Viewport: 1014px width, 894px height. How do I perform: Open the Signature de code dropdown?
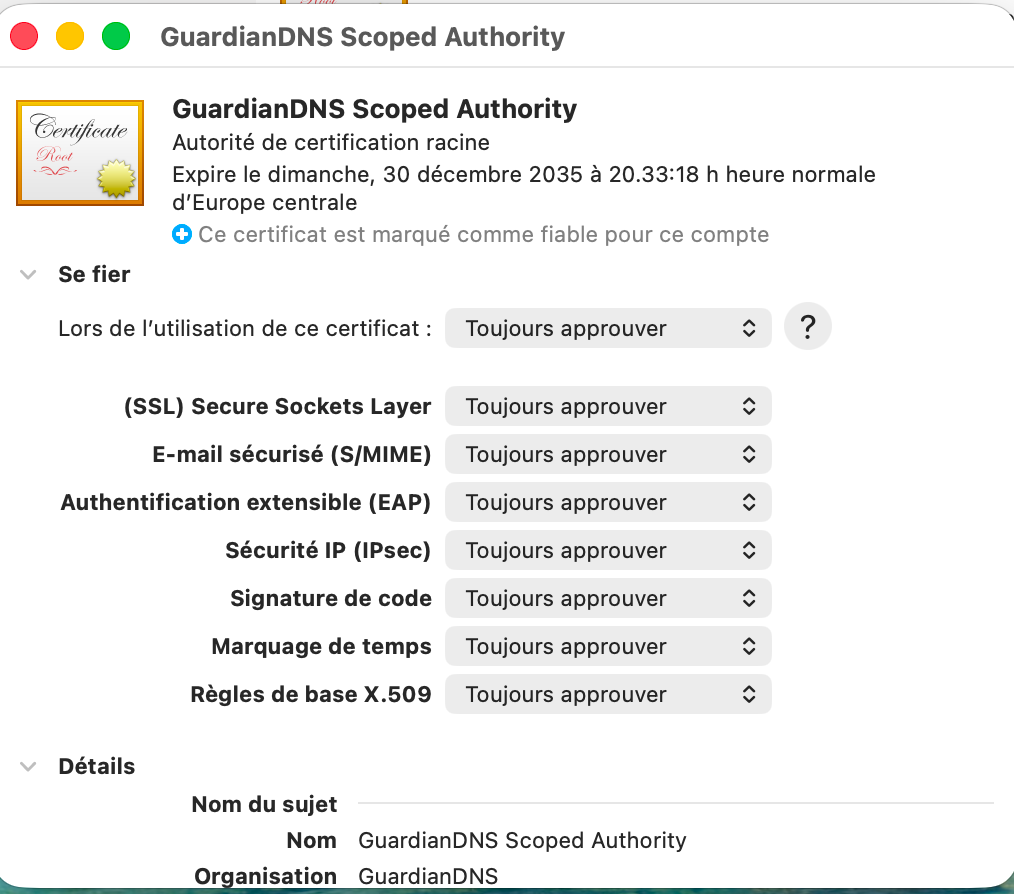coord(608,598)
